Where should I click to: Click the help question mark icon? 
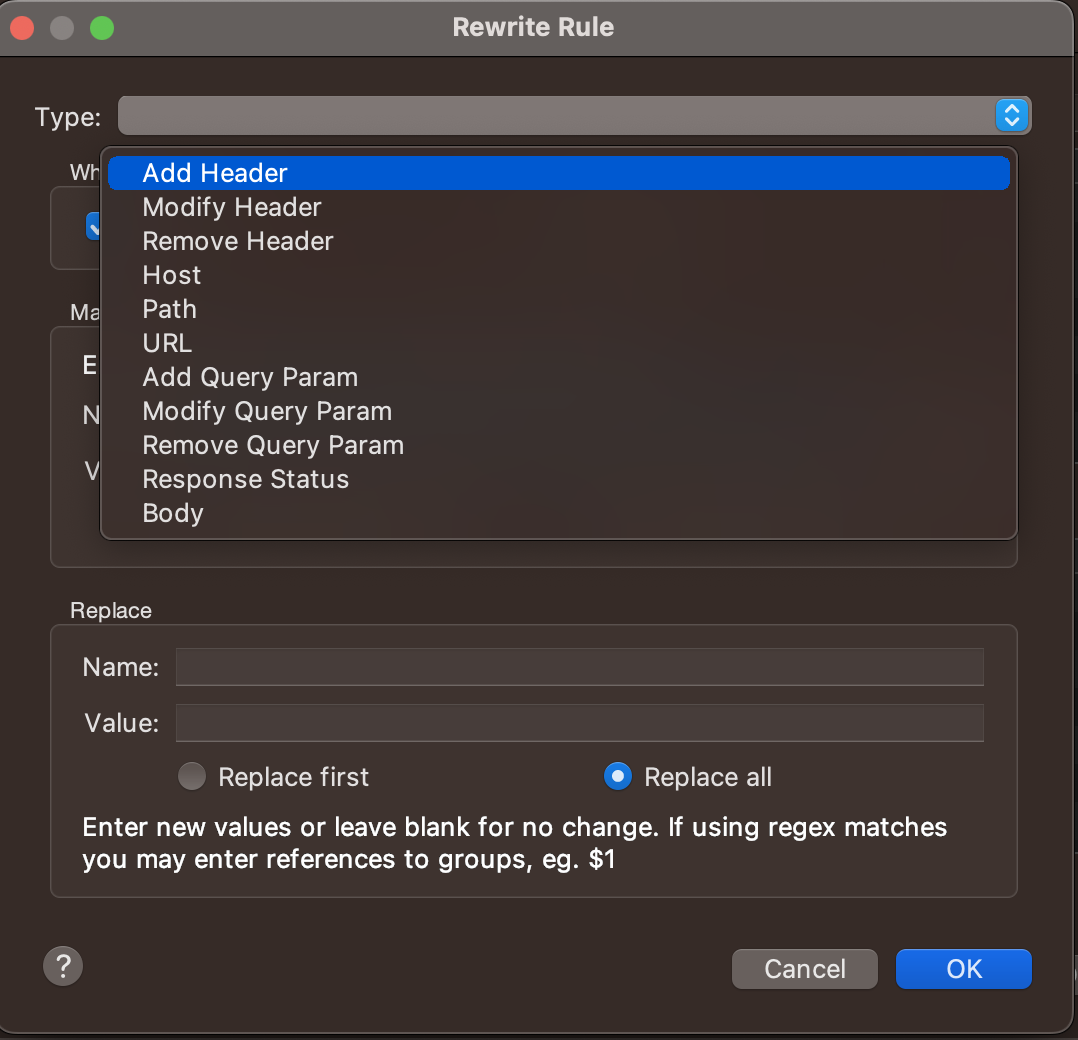pyautogui.click(x=63, y=967)
